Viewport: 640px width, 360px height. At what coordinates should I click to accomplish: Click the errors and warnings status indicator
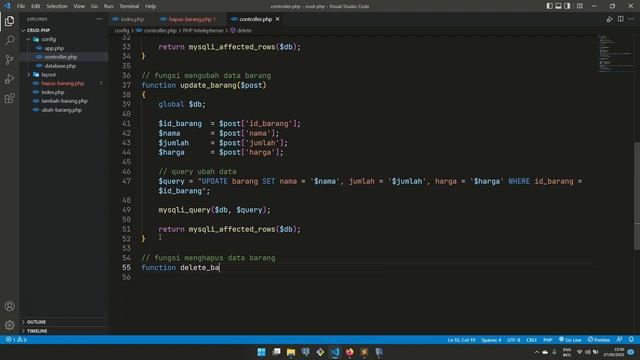[x=16, y=340]
